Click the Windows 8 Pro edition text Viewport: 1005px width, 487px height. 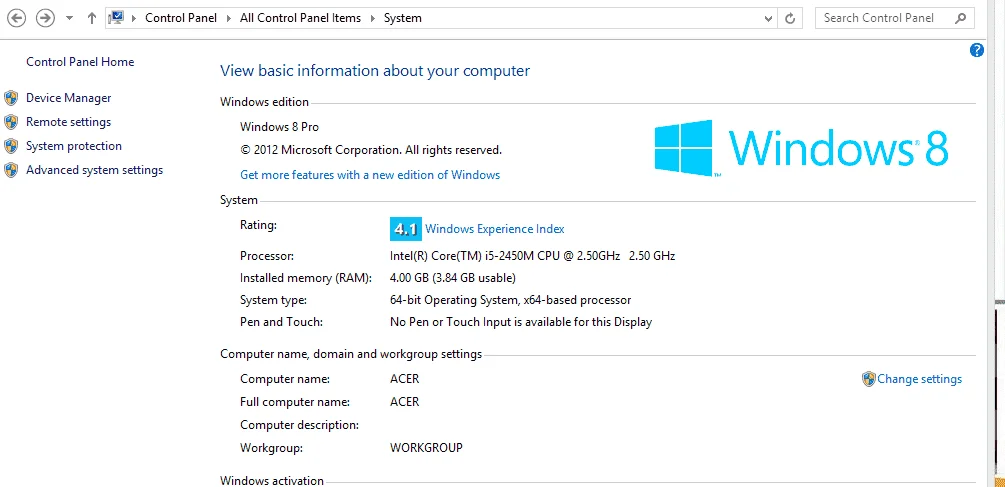tap(279, 127)
